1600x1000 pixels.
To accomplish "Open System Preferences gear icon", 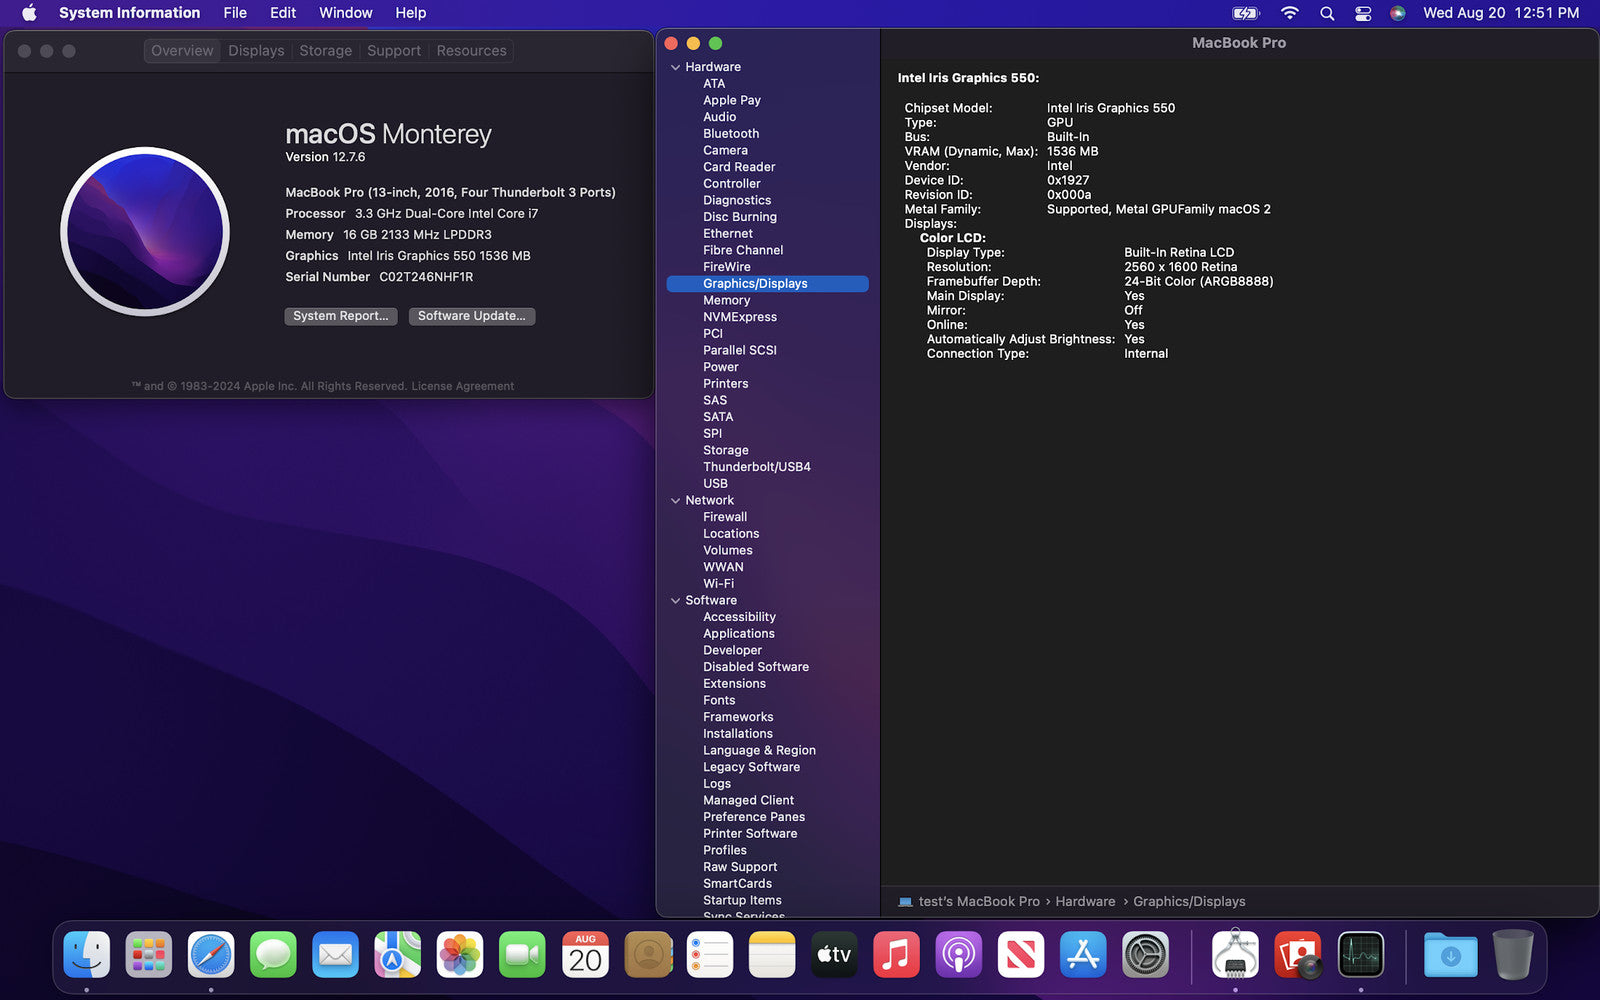I will (x=1145, y=954).
